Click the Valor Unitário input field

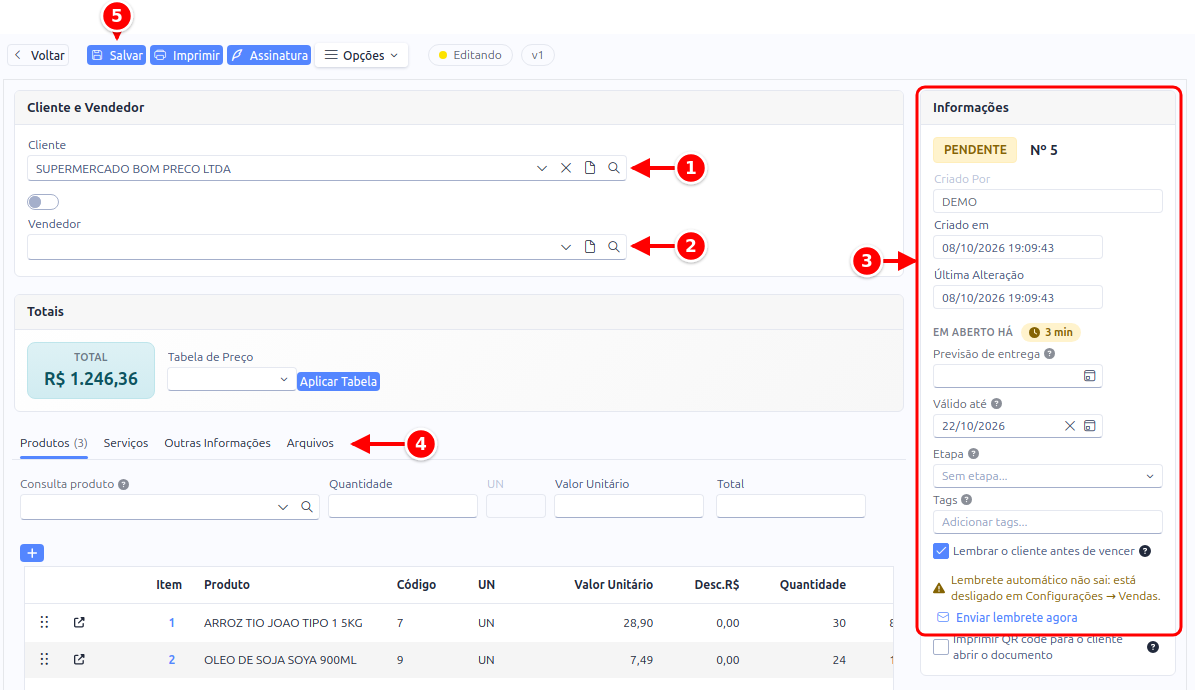629,505
